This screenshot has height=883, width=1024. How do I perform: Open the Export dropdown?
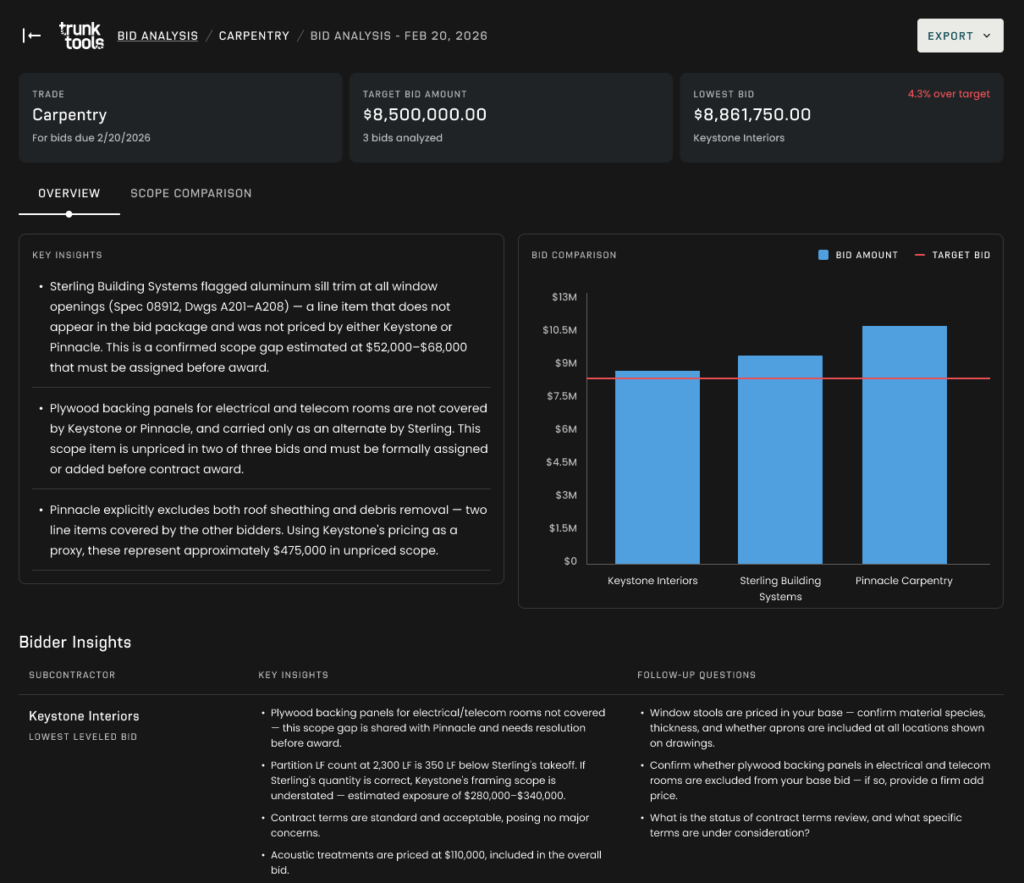point(959,36)
